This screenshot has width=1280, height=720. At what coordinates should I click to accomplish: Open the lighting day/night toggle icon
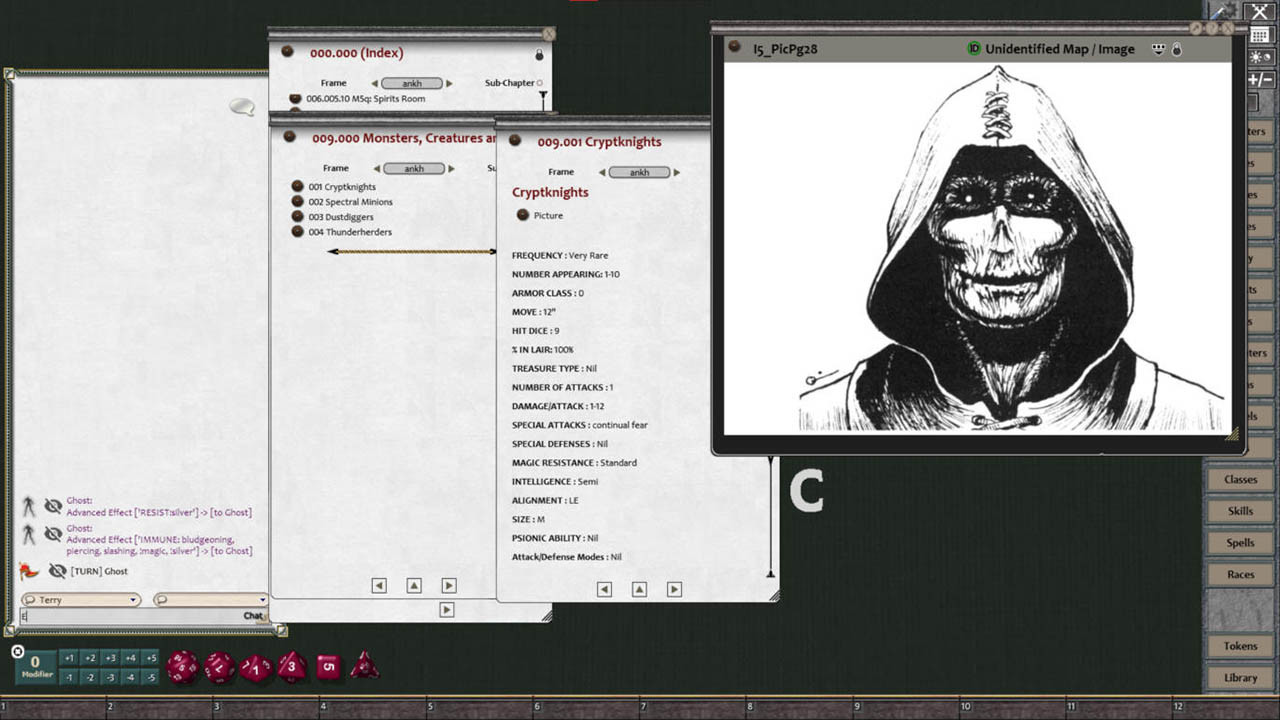coord(1261,57)
